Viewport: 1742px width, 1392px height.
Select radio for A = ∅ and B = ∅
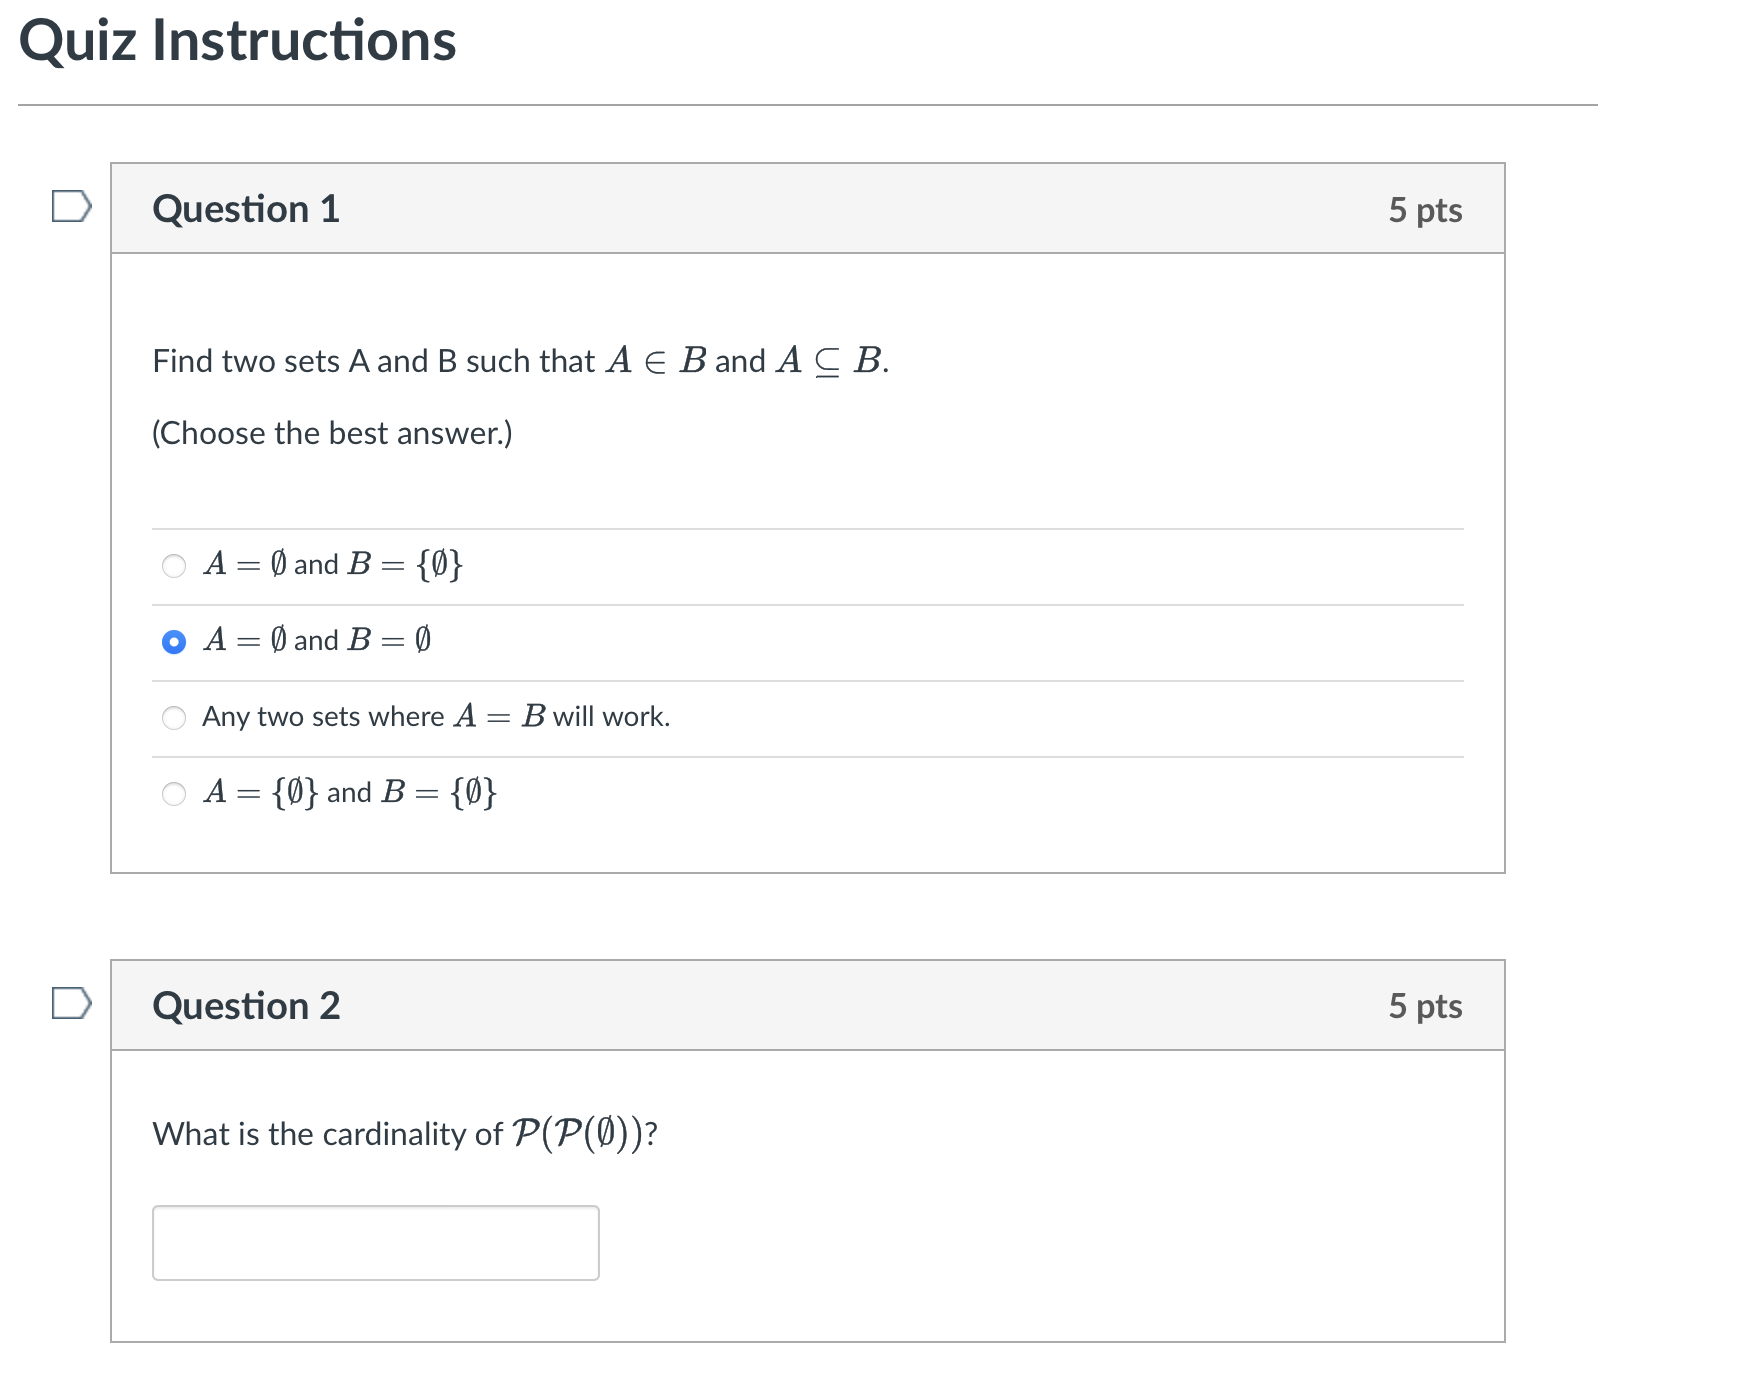pyautogui.click(x=174, y=642)
